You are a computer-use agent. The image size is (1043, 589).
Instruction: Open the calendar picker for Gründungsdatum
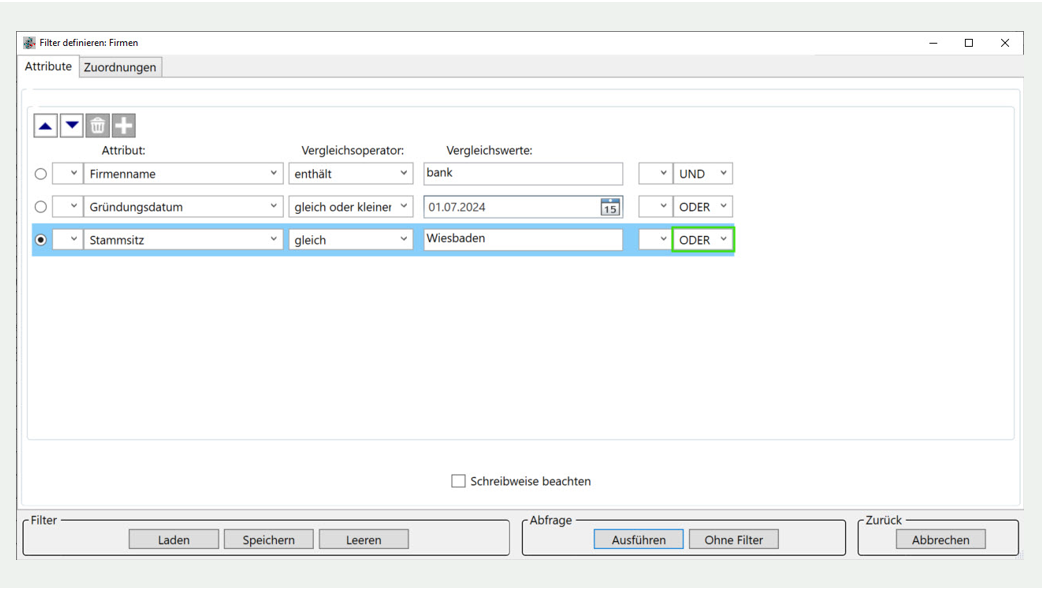coord(609,207)
